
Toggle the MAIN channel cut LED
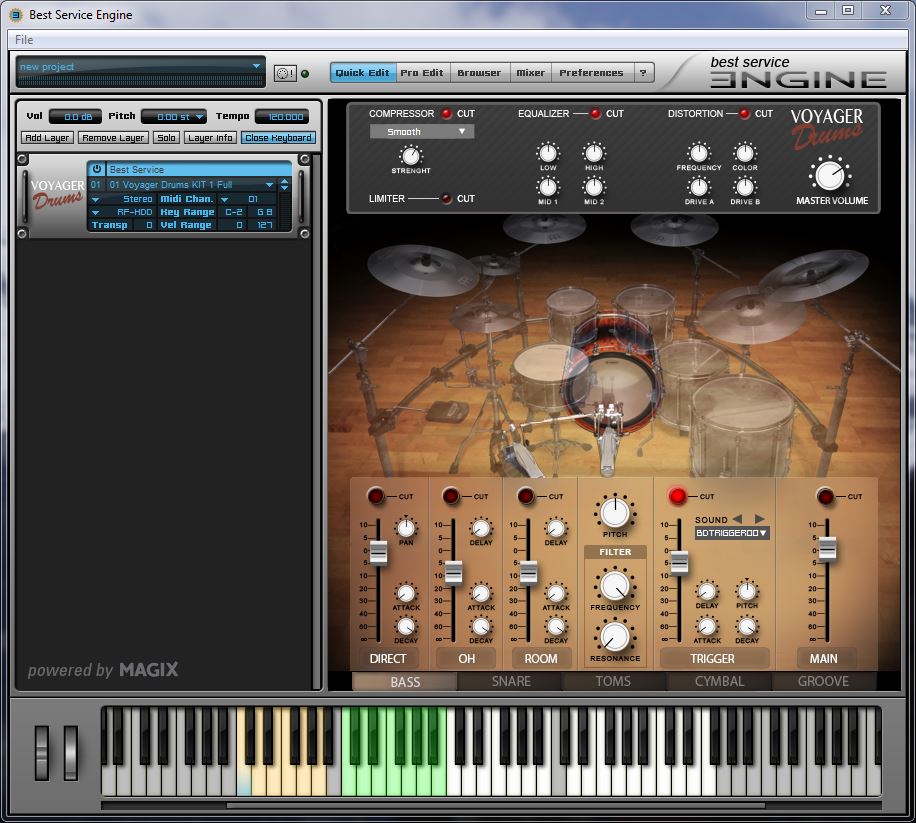tap(825, 496)
